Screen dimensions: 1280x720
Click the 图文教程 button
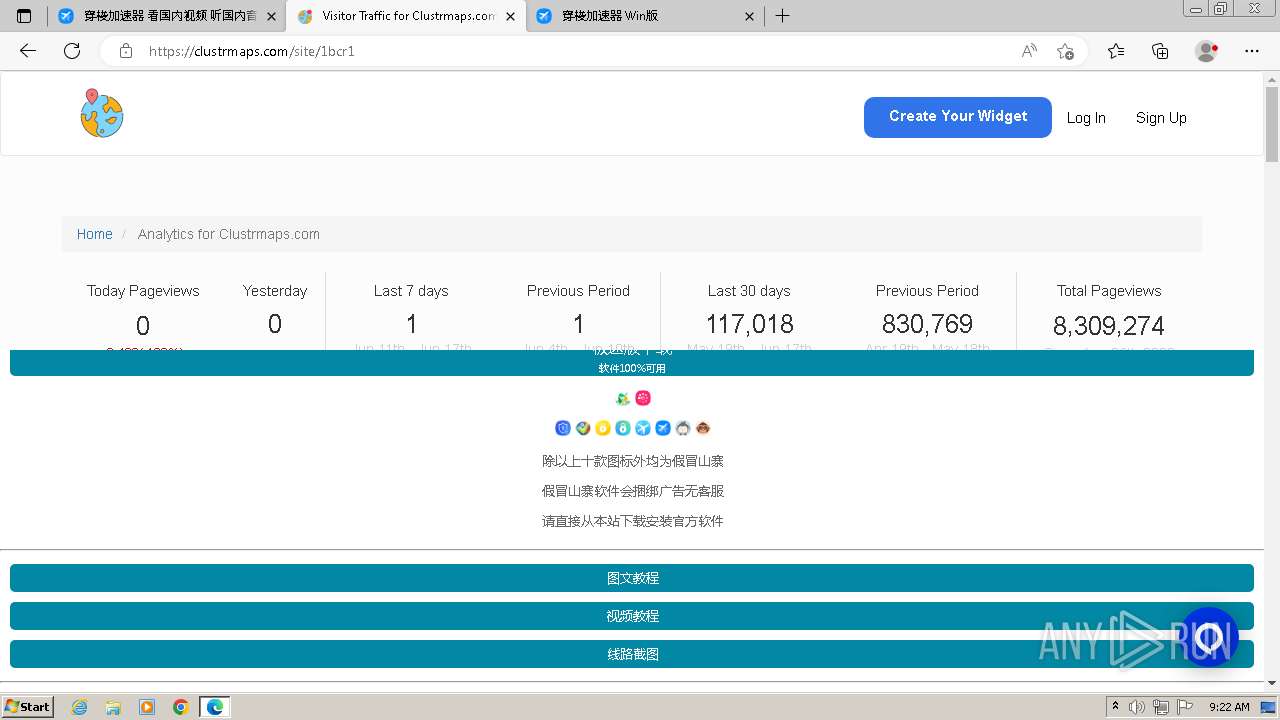pyautogui.click(x=632, y=578)
